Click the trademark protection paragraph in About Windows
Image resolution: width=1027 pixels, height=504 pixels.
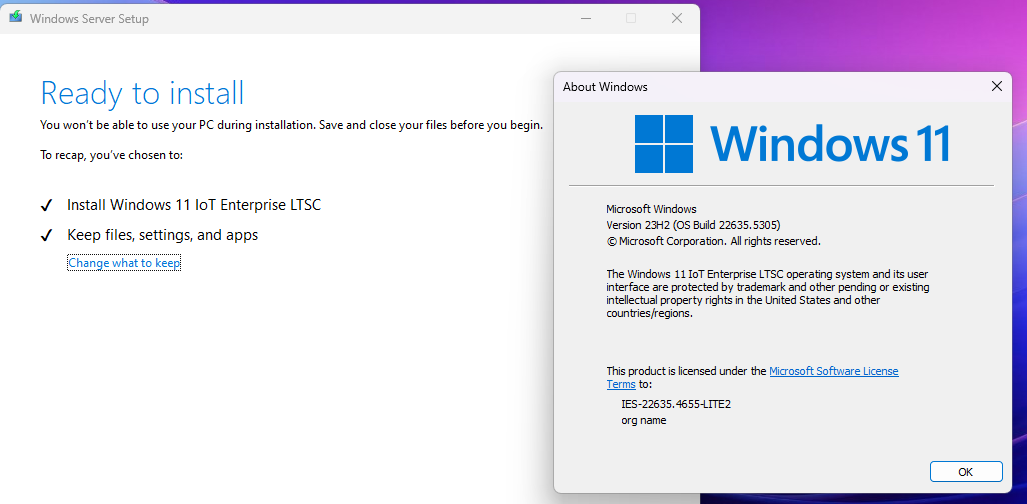click(768, 294)
